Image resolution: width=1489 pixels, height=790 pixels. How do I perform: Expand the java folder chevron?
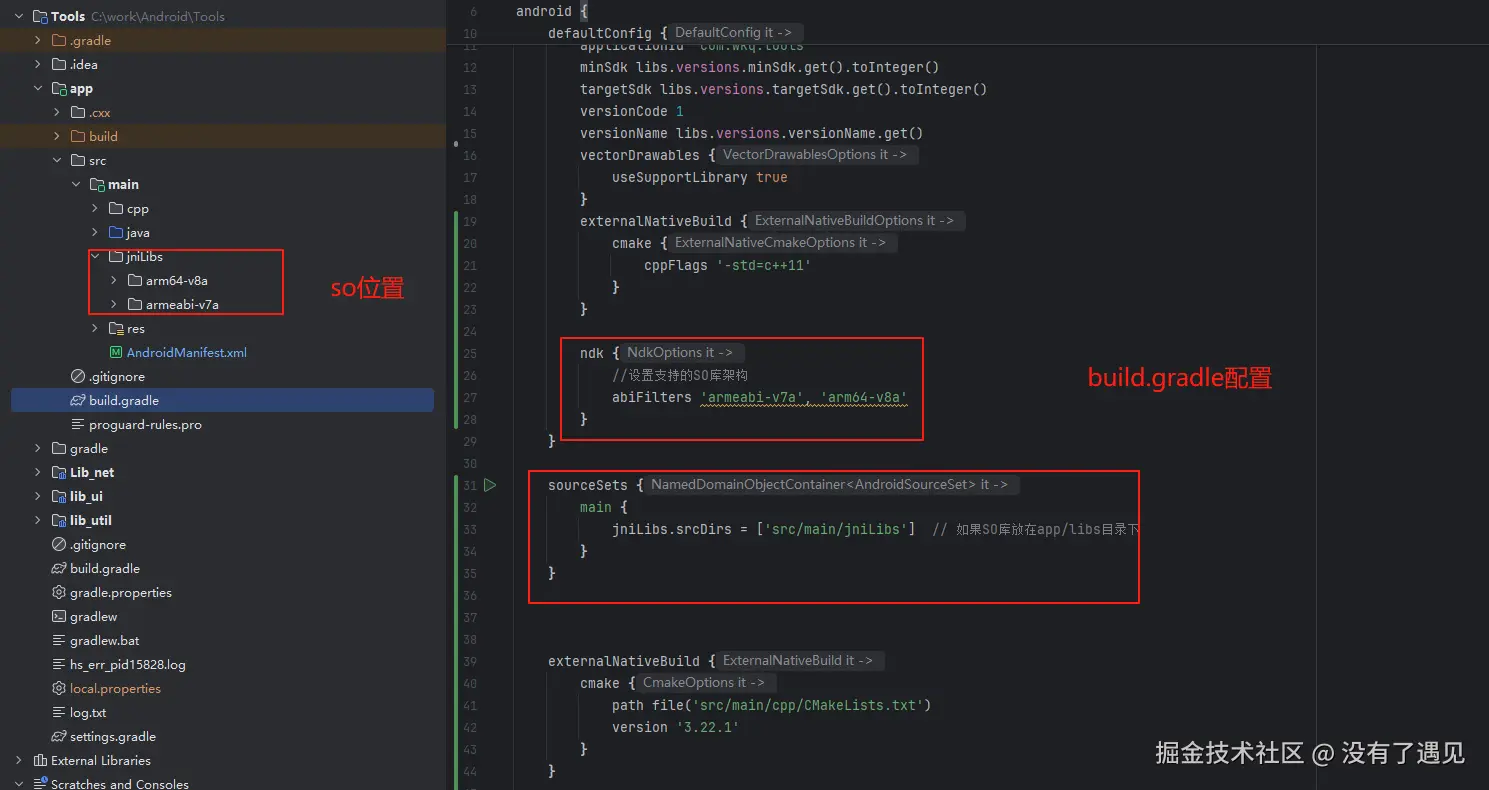pyautogui.click(x=95, y=232)
